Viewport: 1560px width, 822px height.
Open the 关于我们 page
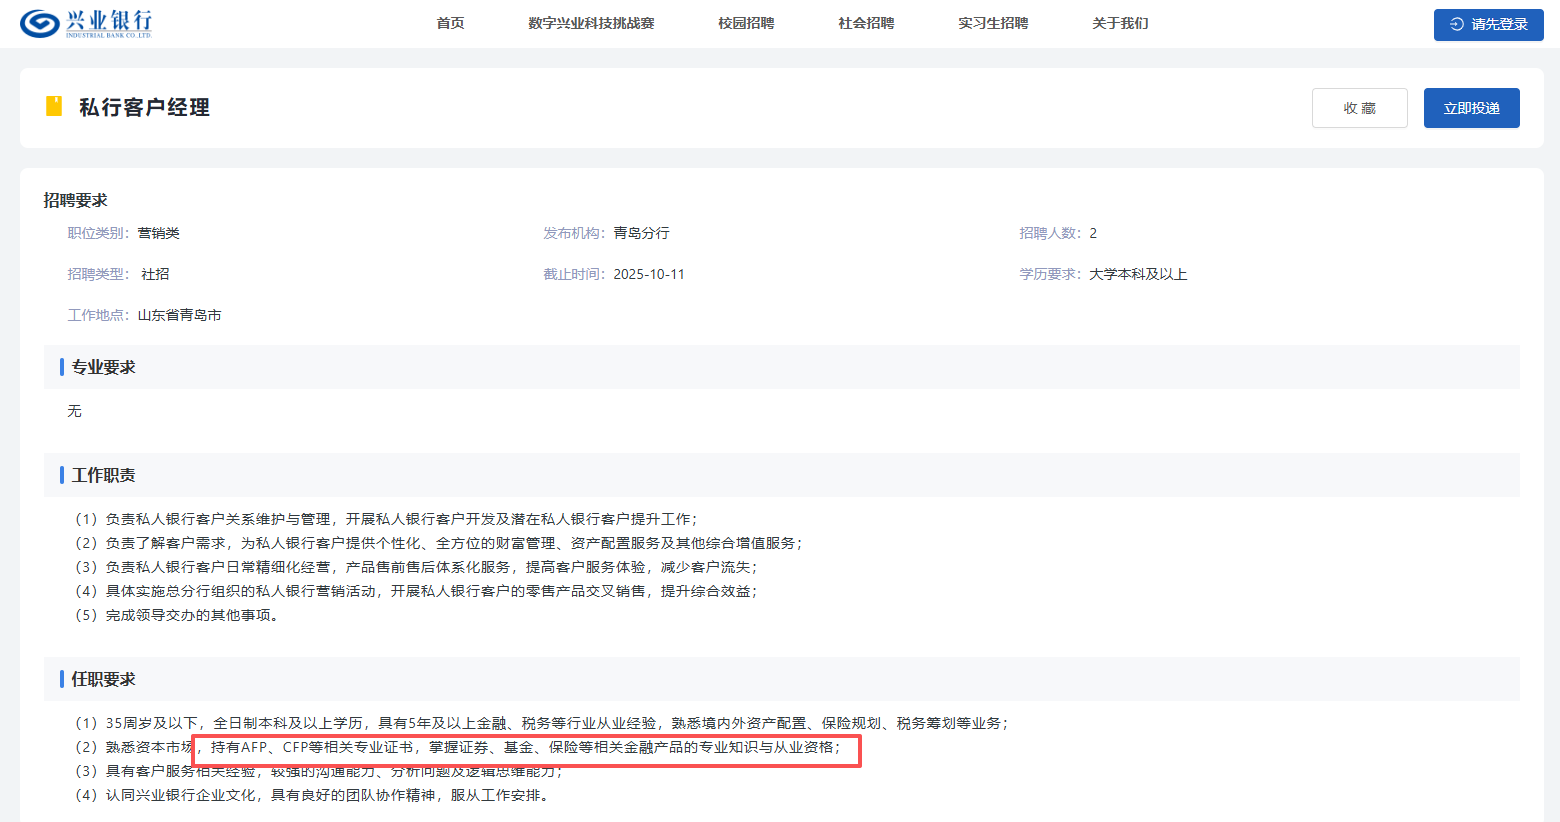pos(1120,23)
